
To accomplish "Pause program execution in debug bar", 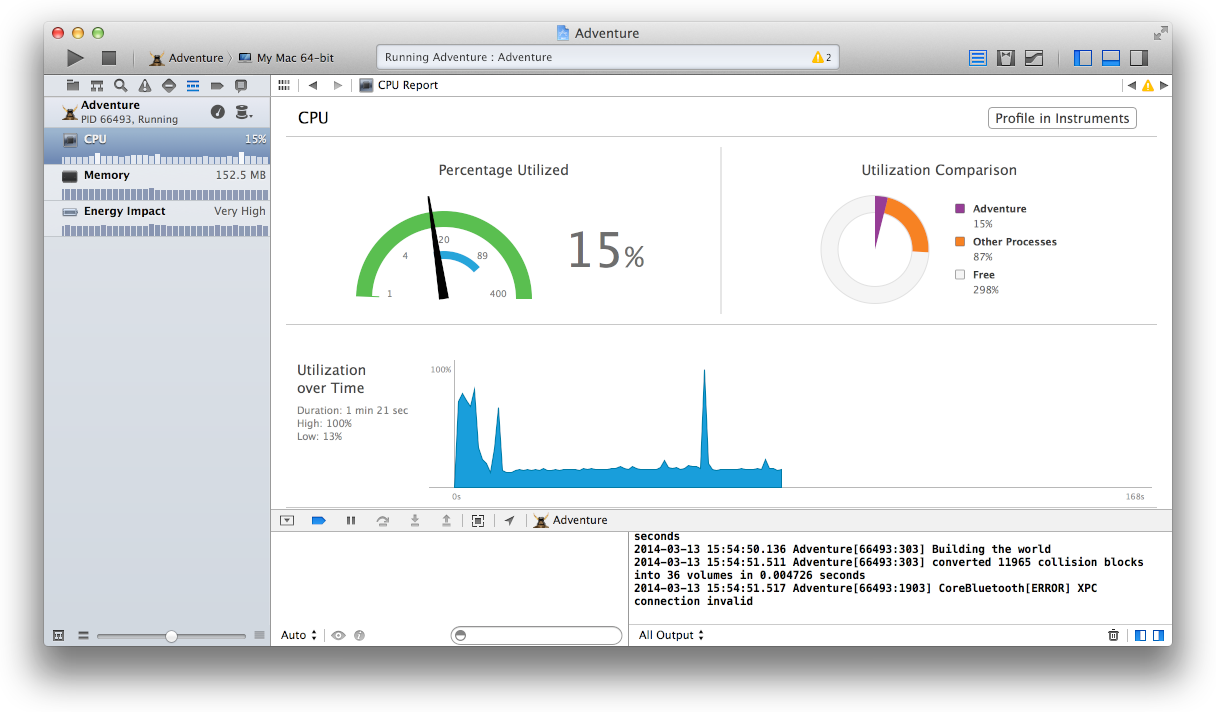I will click(351, 520).
